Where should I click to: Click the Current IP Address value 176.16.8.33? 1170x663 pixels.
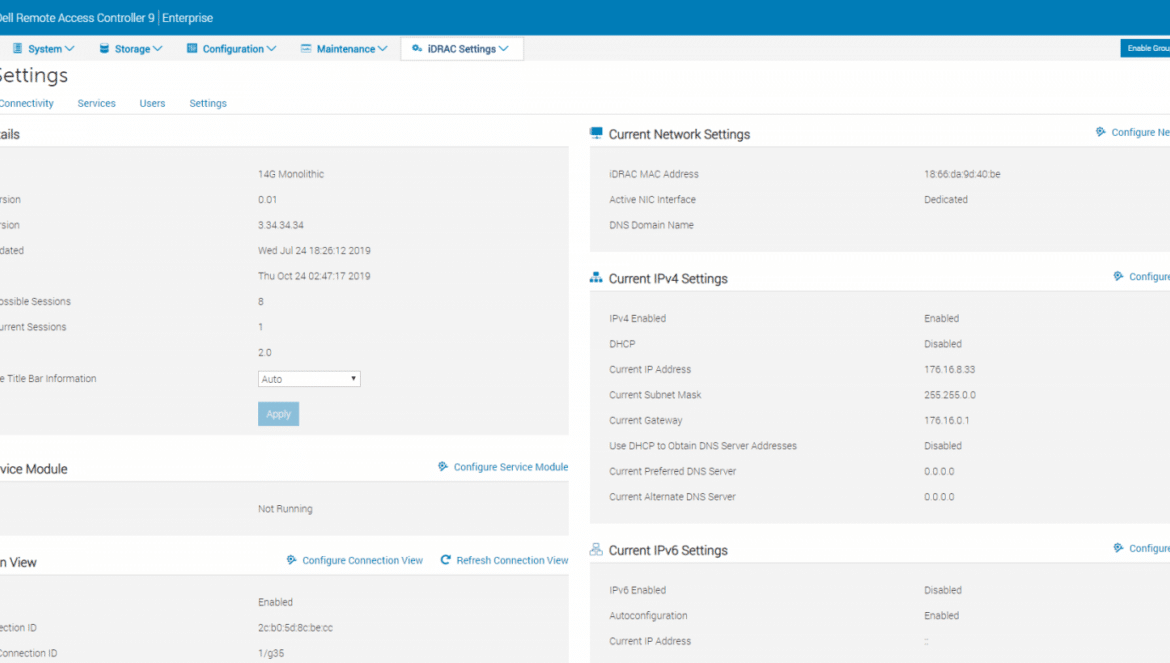(949, 369)
